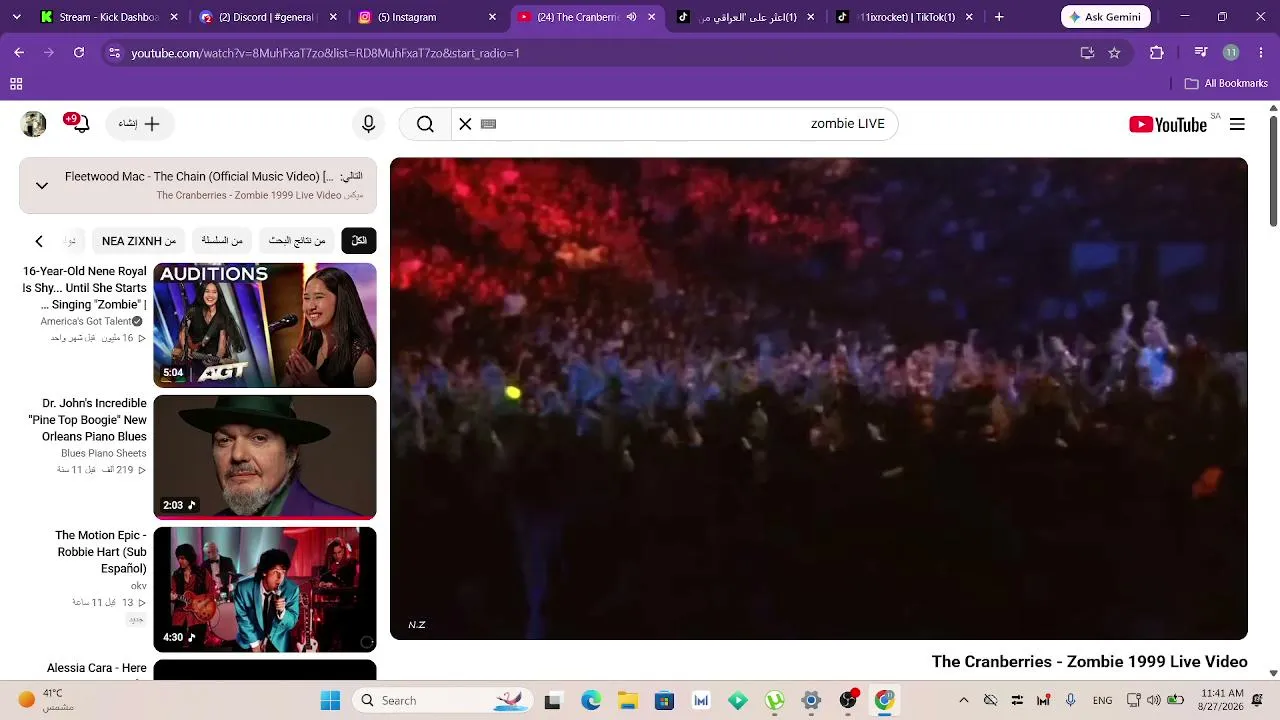Open YouTube notifications bell
The image size is (1280, 720).
[x=80, y=124]
